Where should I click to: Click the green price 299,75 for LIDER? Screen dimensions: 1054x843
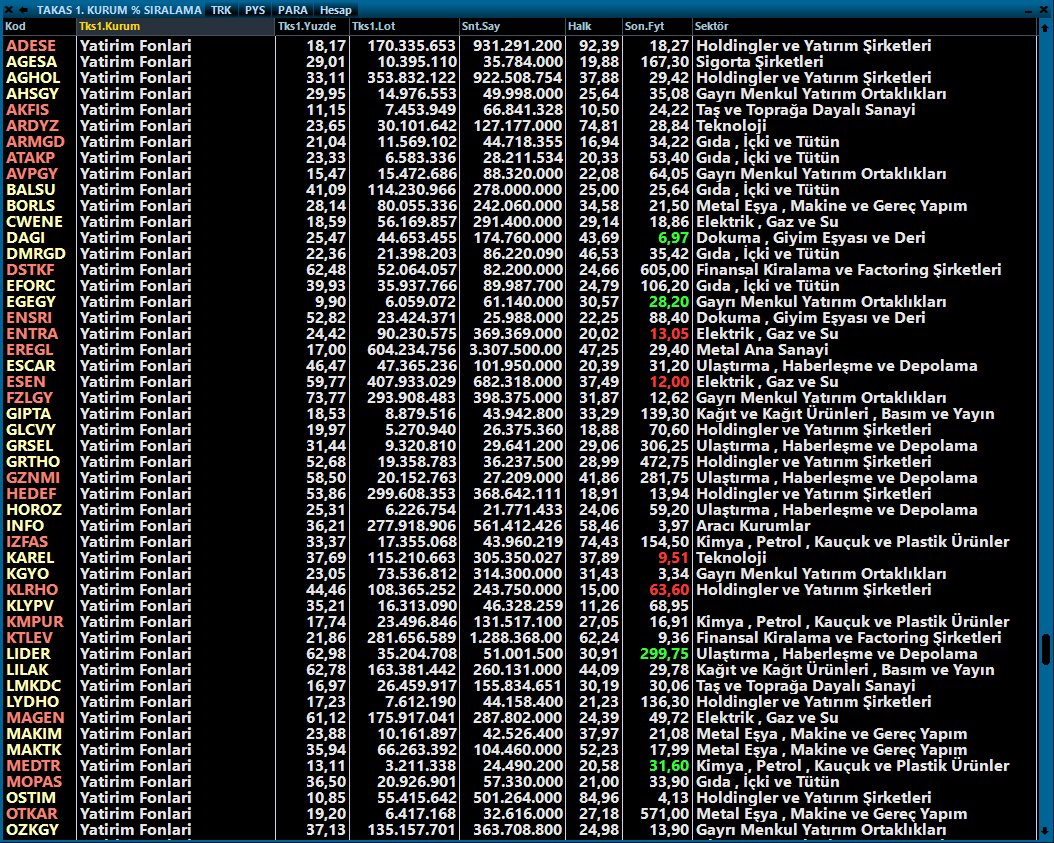[664, 654]
